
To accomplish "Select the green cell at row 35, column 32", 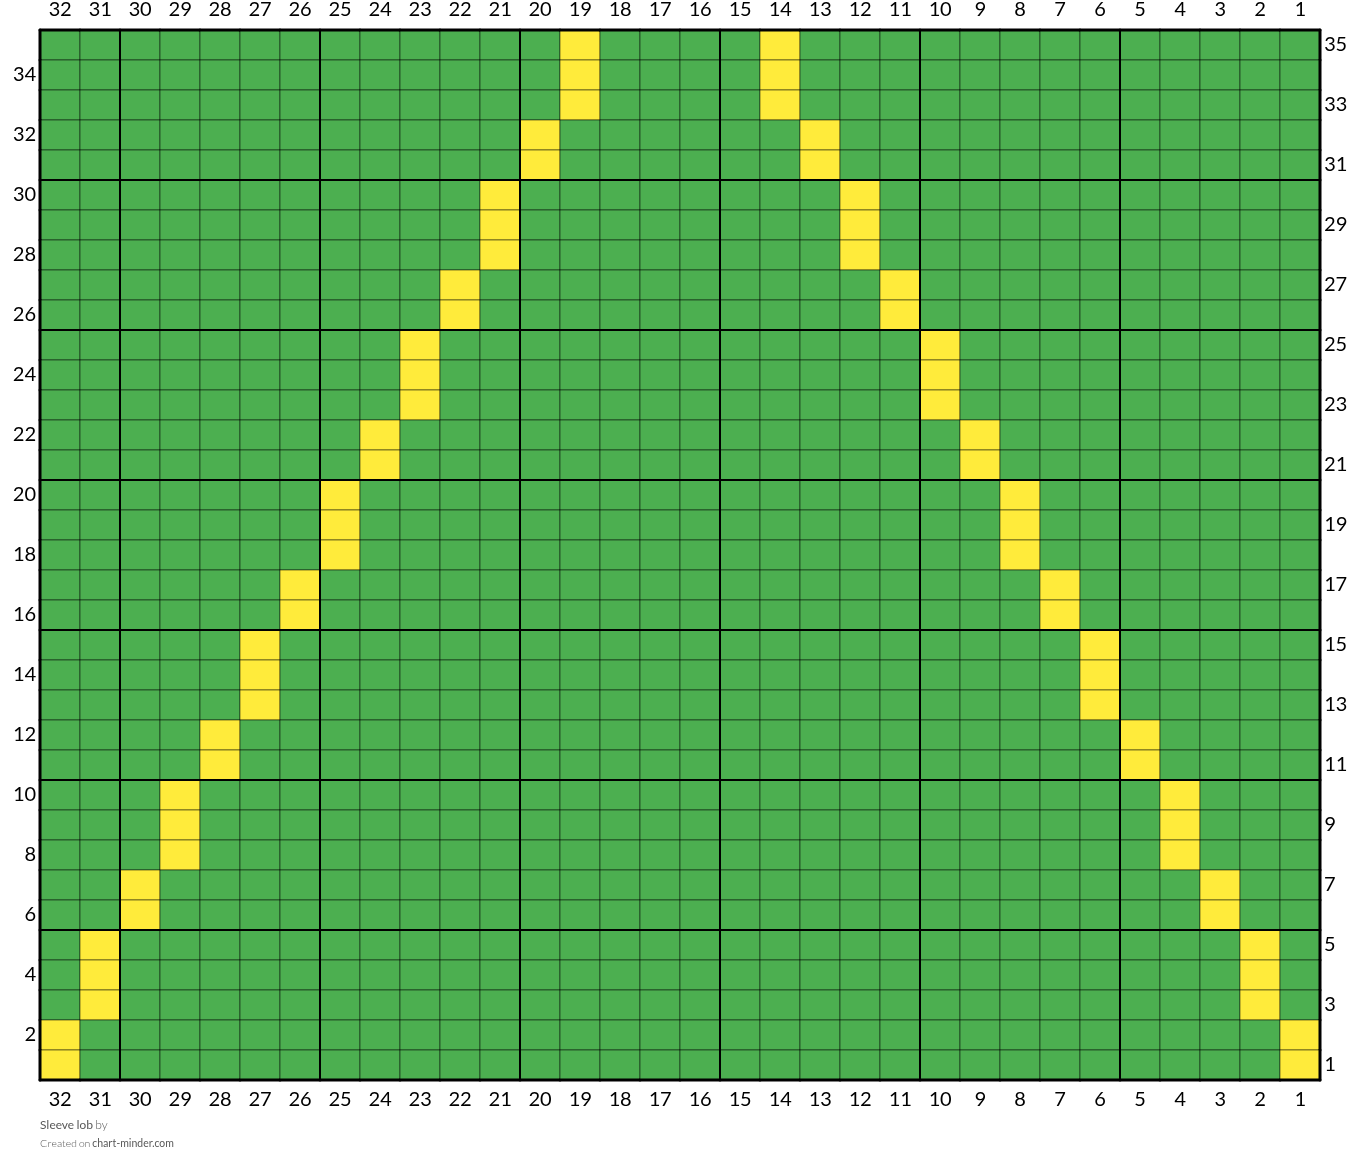I will coord(60,45).
